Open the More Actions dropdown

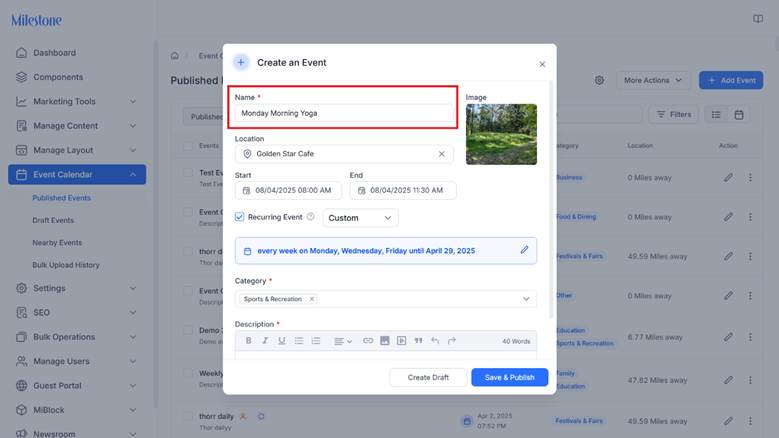pyautogui.click(x=653, y=80)
